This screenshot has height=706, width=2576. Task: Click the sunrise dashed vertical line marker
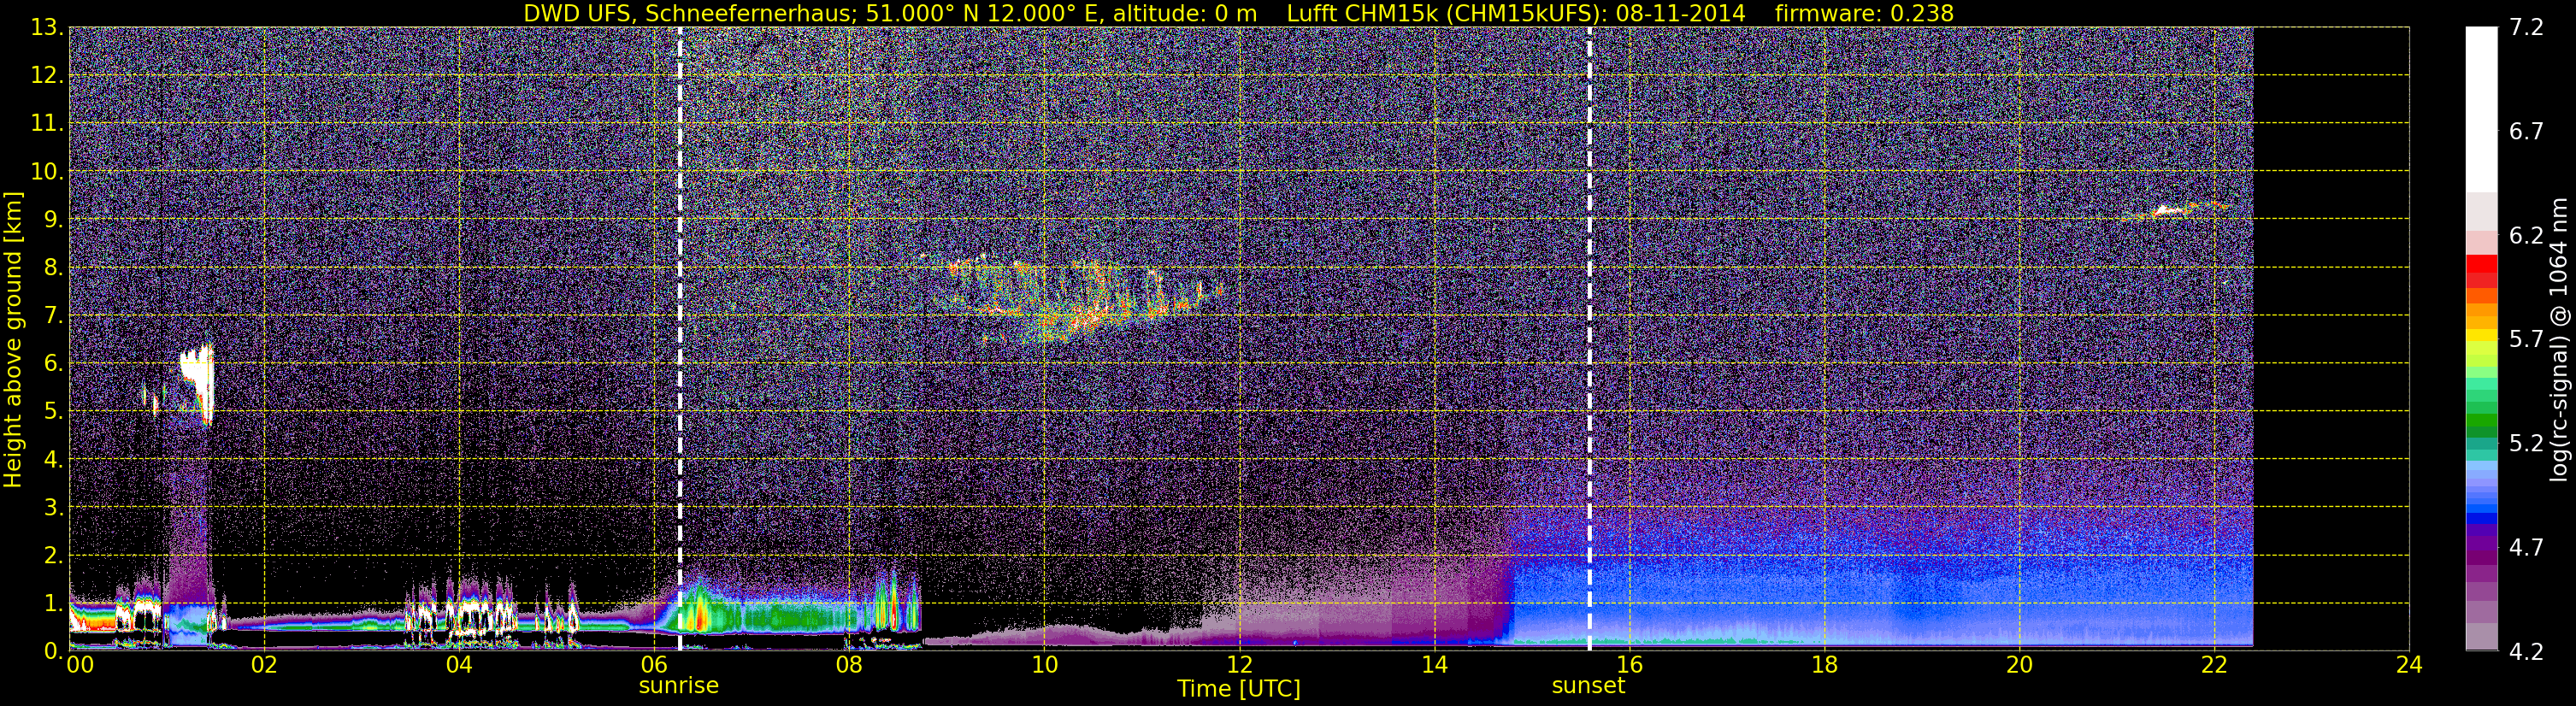pyautogui.click(x=680, y=339)
